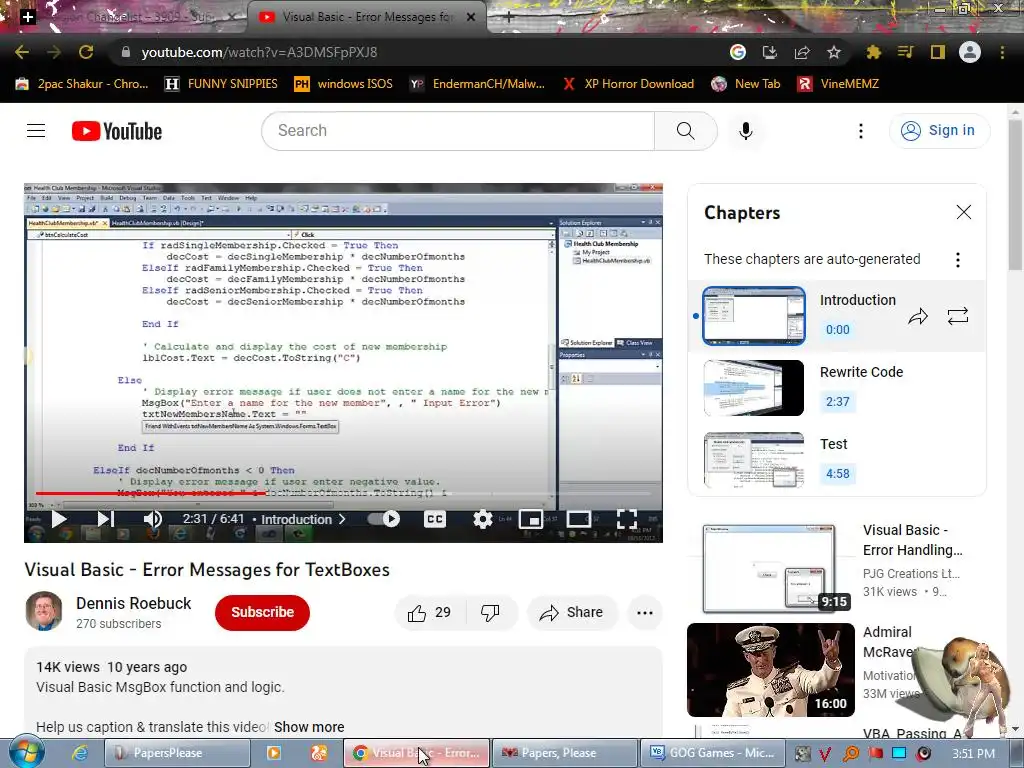Launch Internet Explorer from taskbar

point(80,753)
